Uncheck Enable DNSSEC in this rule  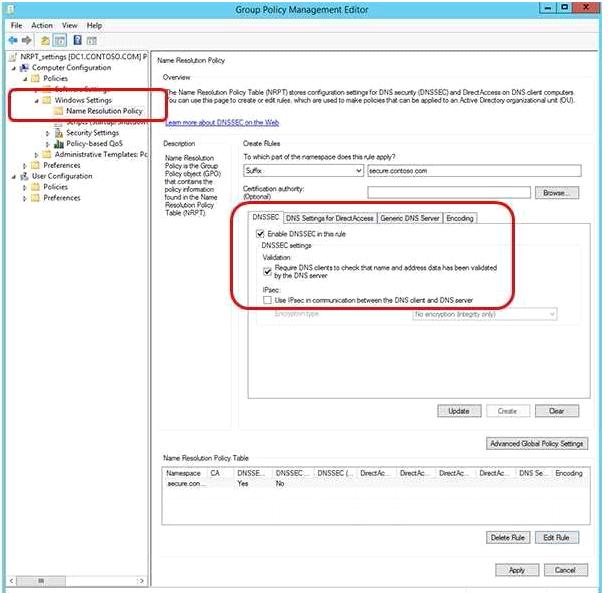click(260, 234)
